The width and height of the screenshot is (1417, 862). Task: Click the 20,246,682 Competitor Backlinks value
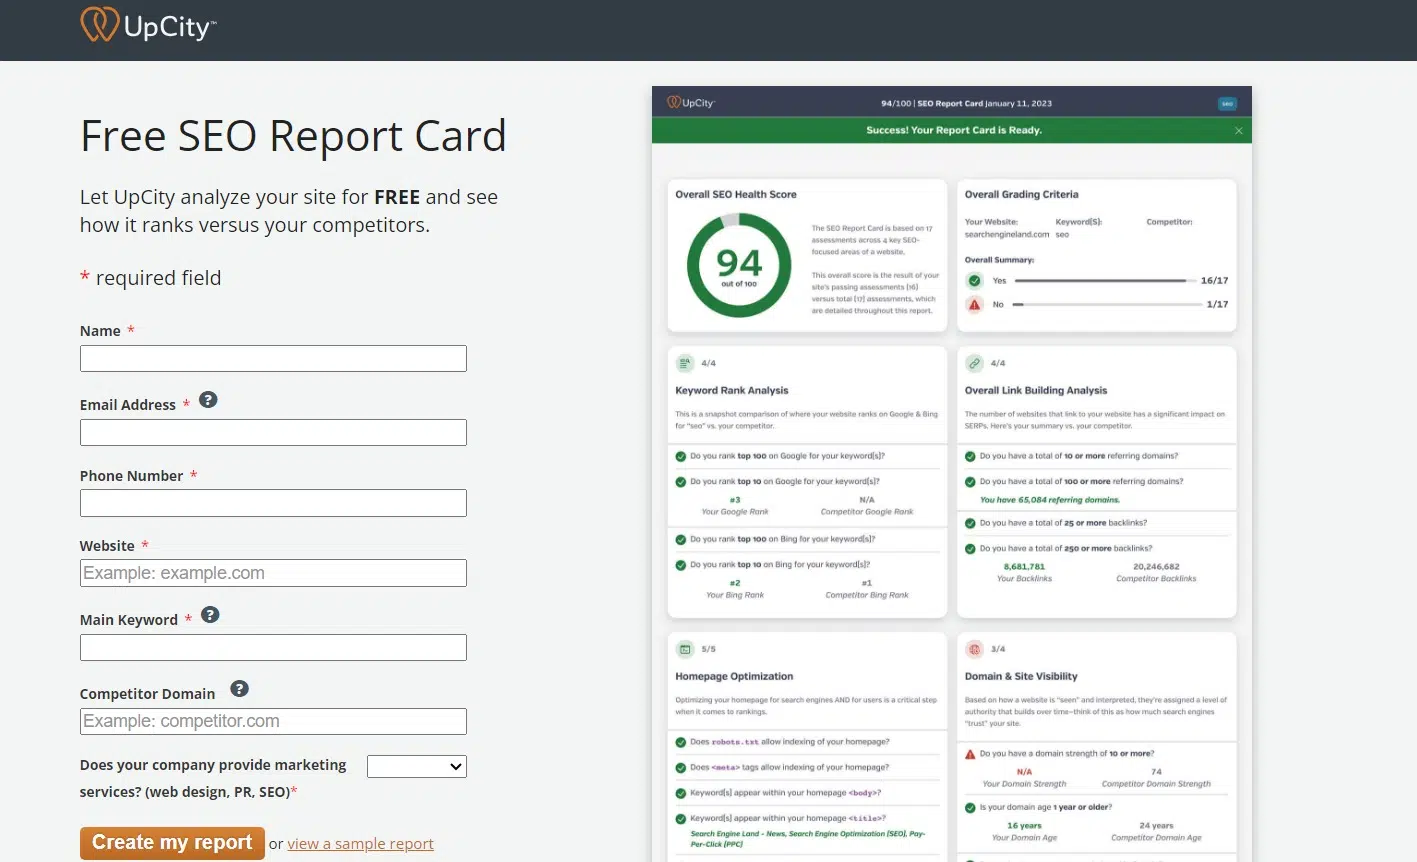(x=1156, y=567)
